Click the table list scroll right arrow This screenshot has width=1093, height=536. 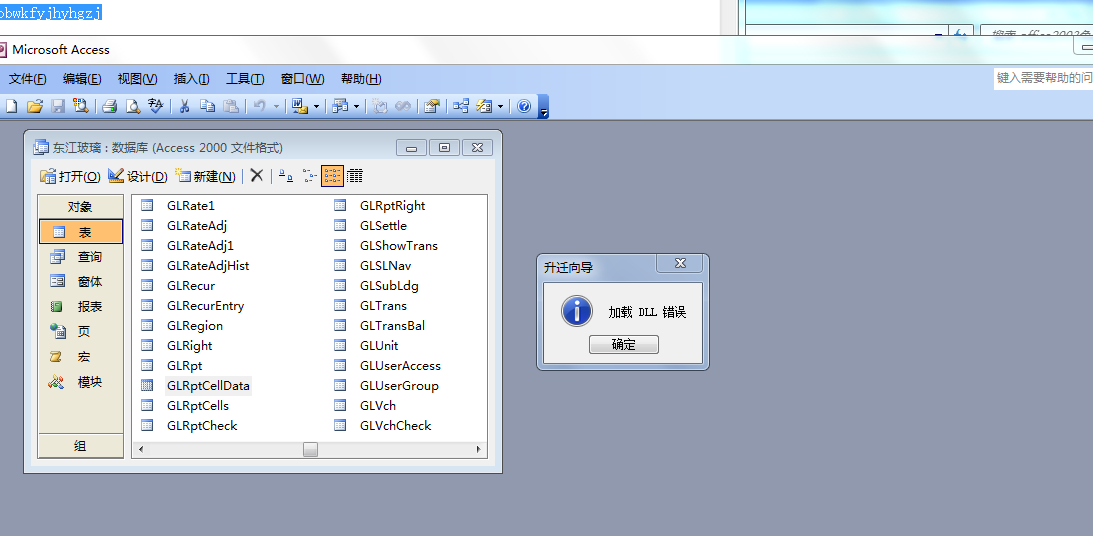pos(479,450)
